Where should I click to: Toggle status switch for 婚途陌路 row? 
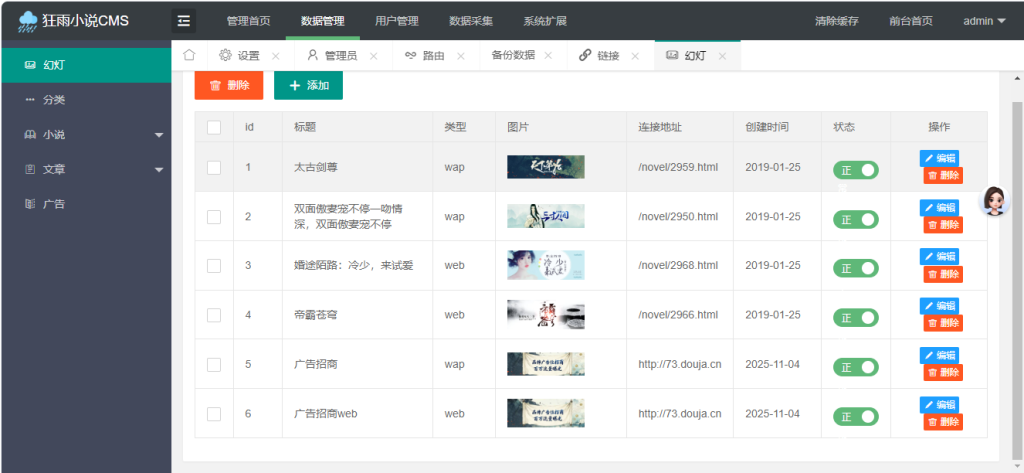pos(856,269)
